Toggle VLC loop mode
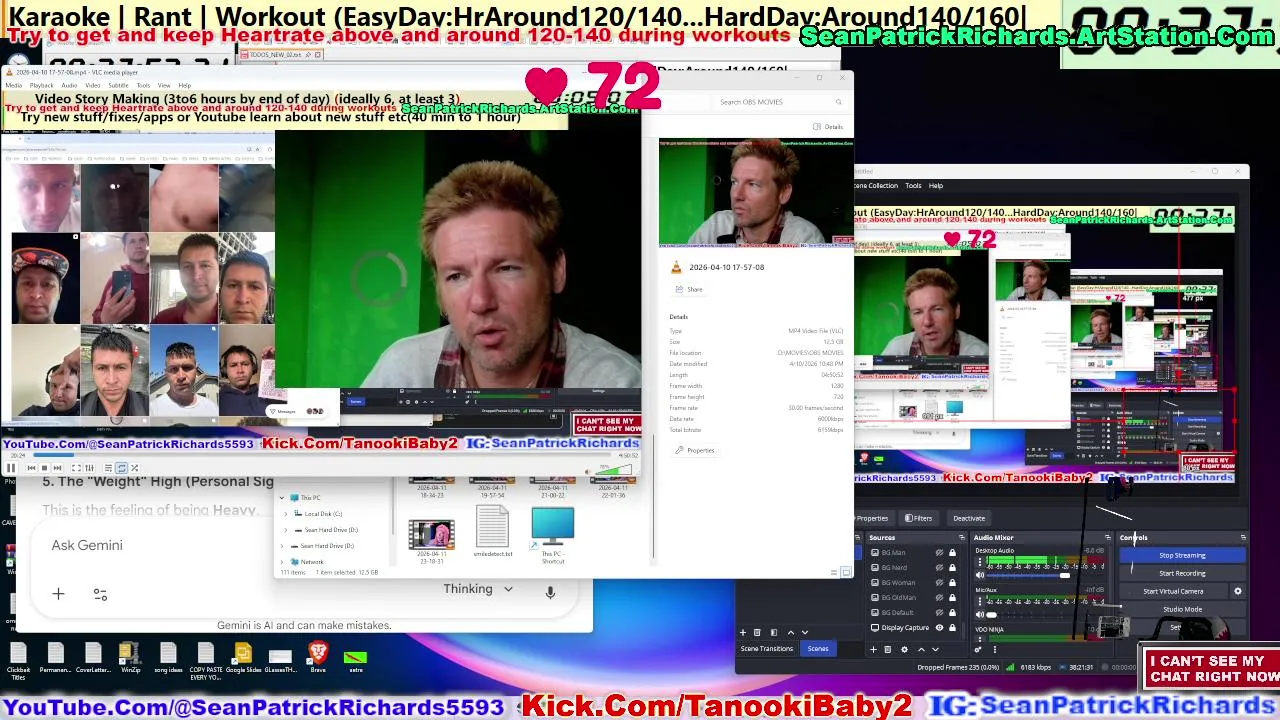This screenshot has width=1280, height=720. [x=121, y=468]
